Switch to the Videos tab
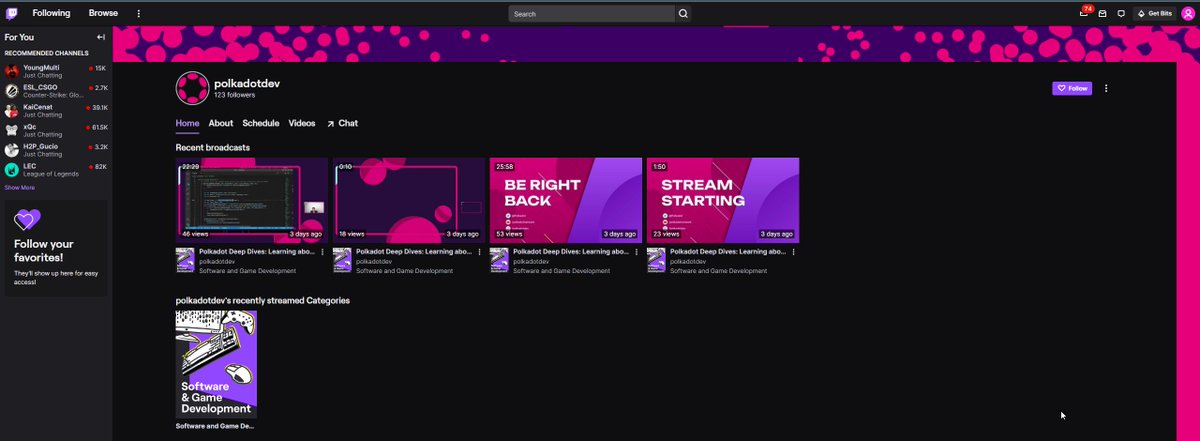The height and width of the screenshot is (441, 1200). (x=302, y=123)
